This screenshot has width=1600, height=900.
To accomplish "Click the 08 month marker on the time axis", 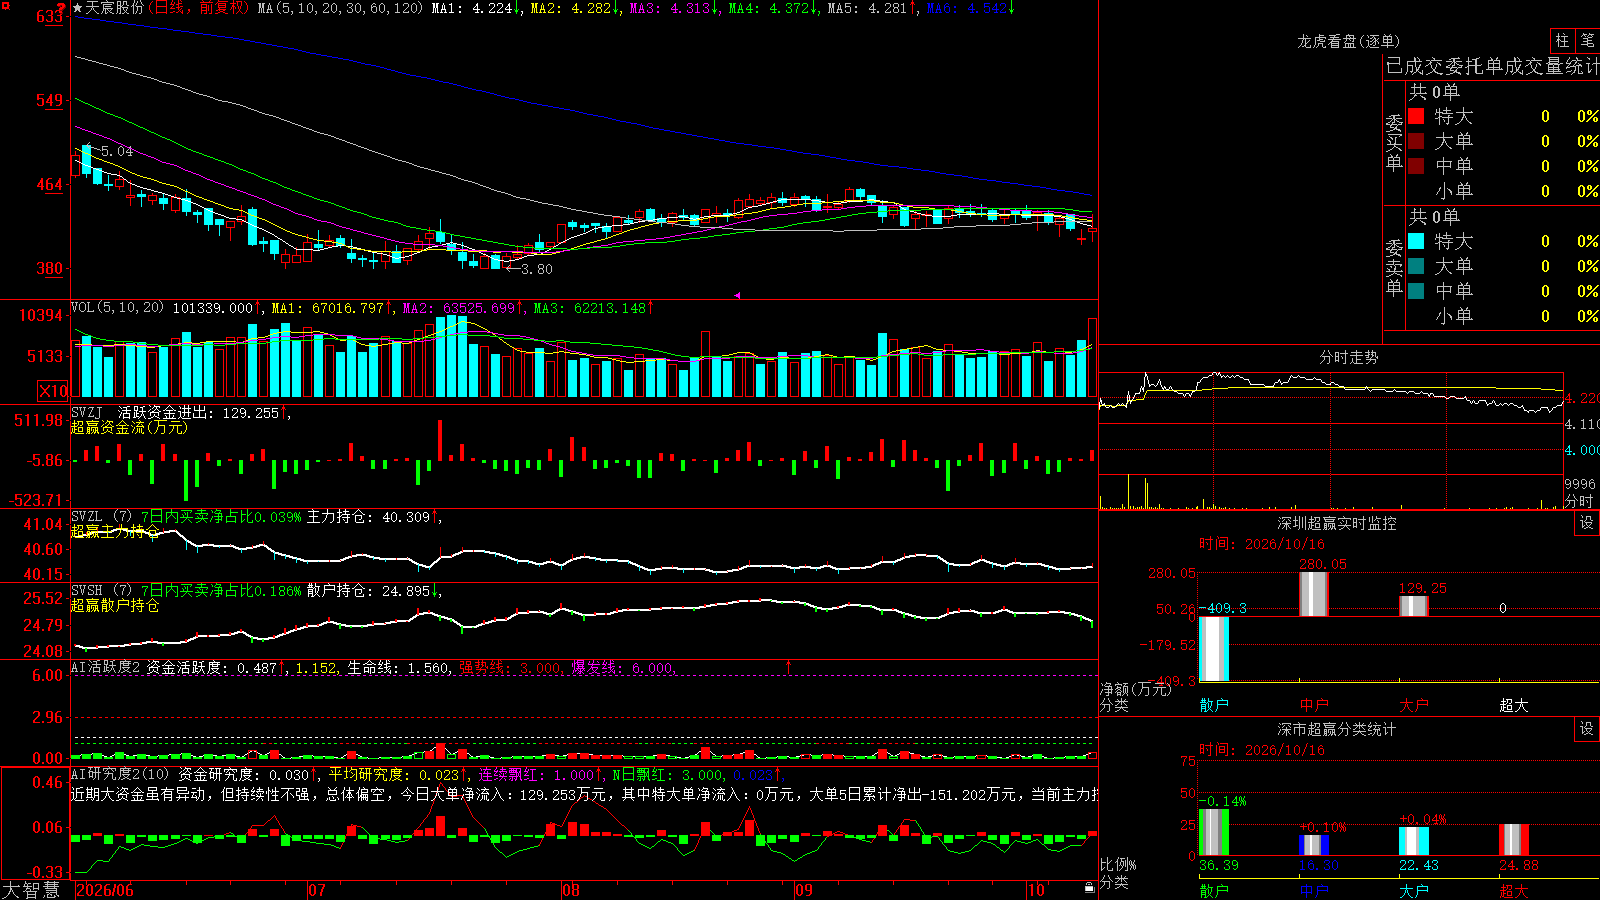I will (x=571, y=890).
